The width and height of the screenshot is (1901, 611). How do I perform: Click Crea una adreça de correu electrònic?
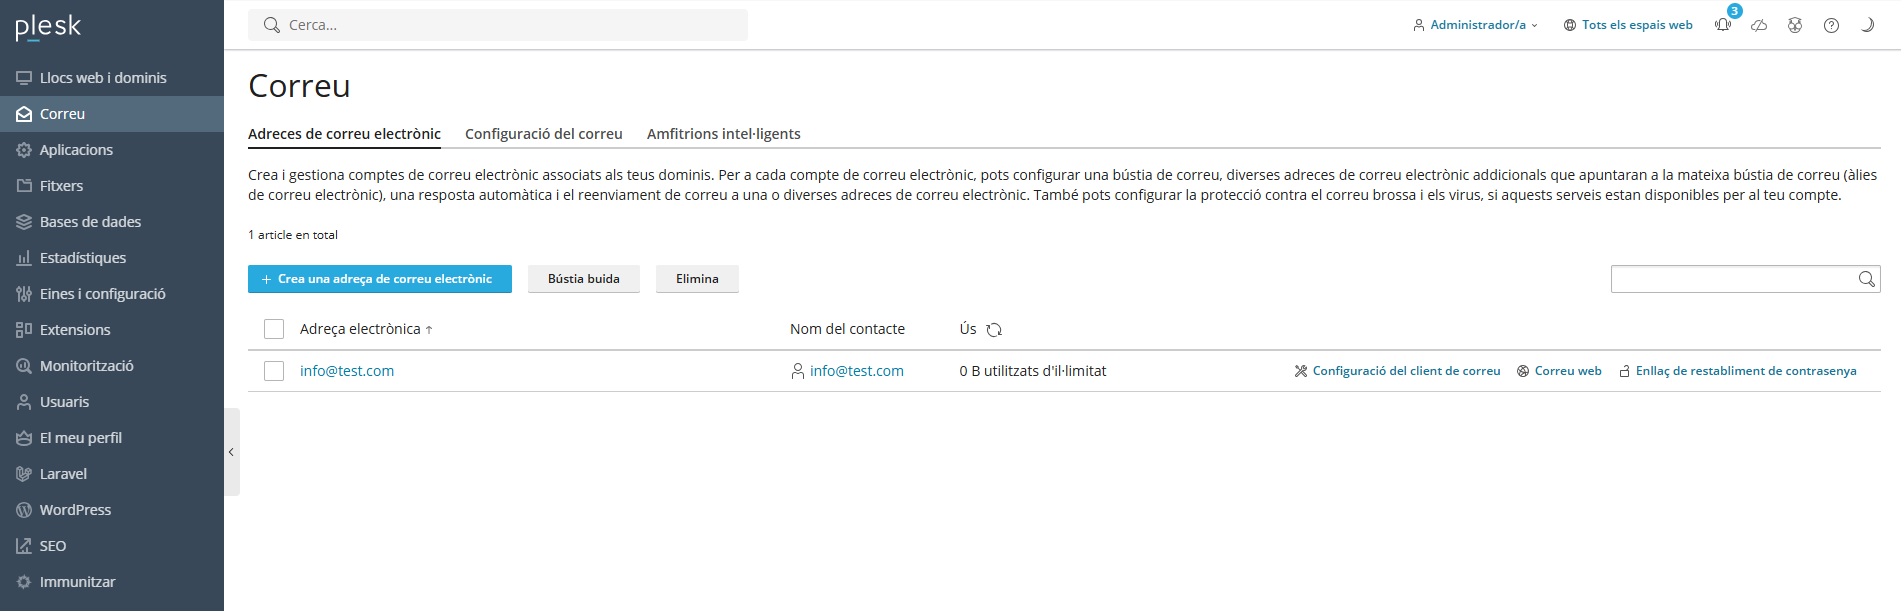[379, 279]
